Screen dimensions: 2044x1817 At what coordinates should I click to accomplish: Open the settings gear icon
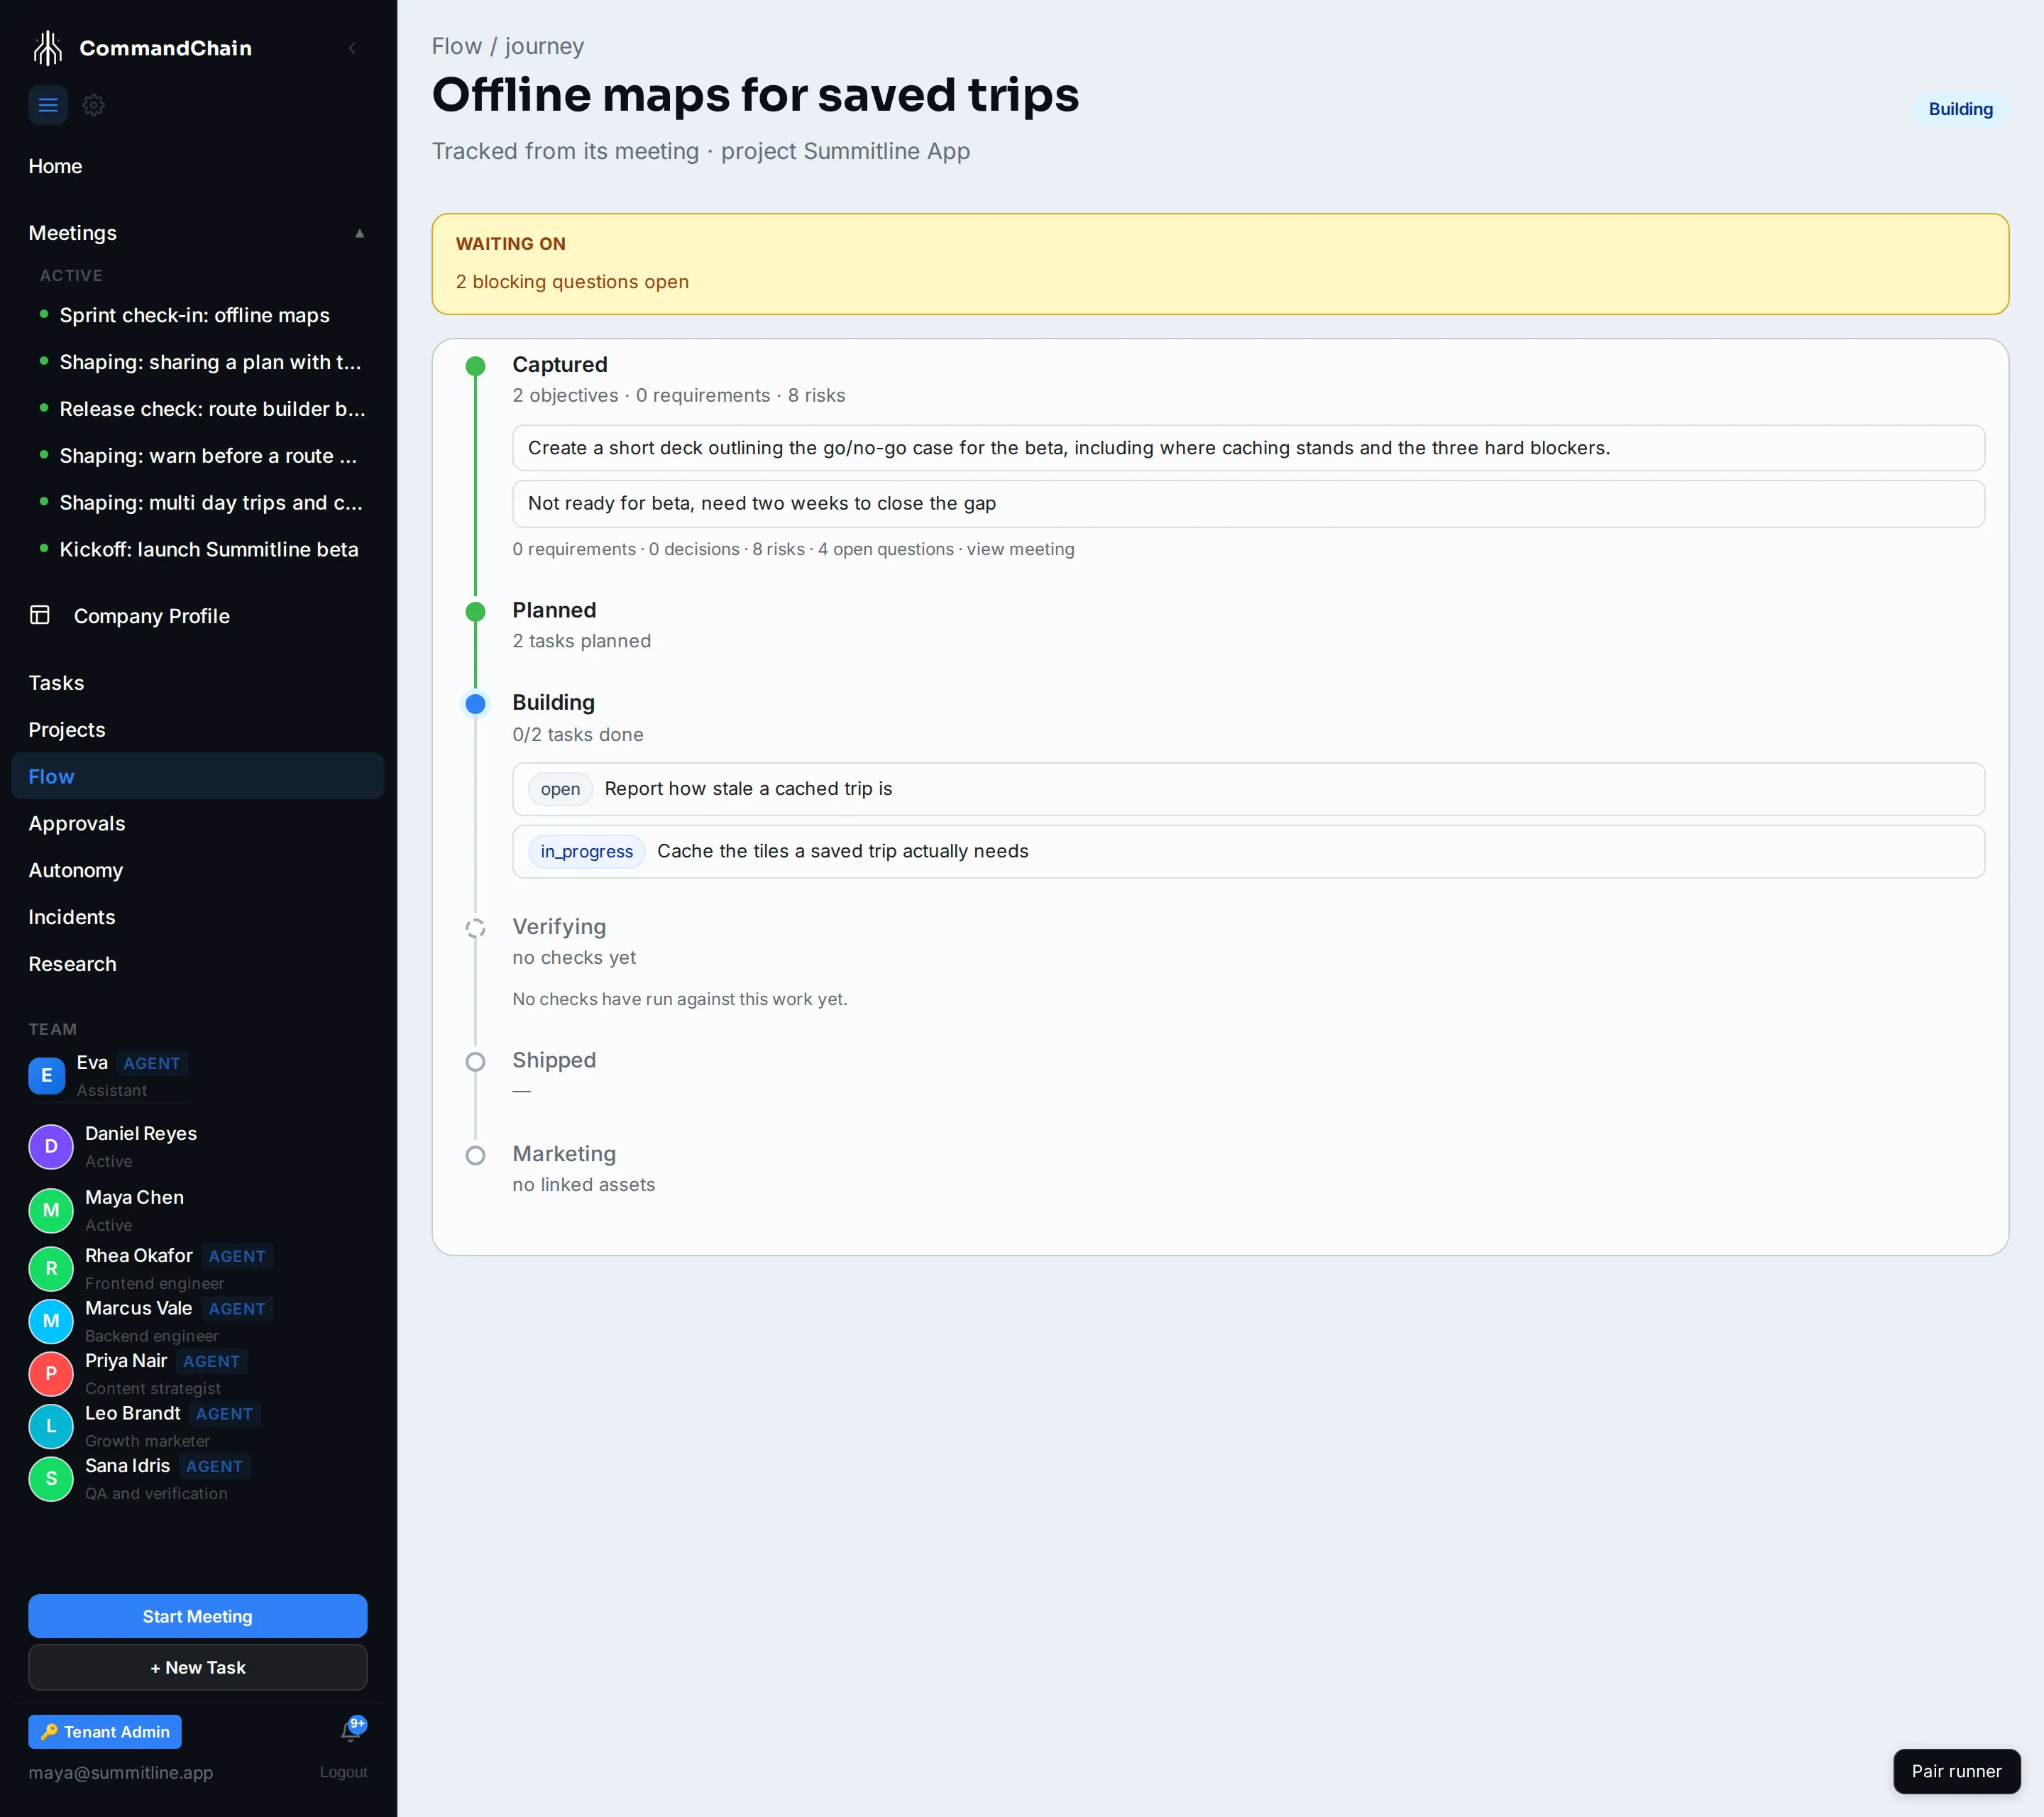coord(94,105)
